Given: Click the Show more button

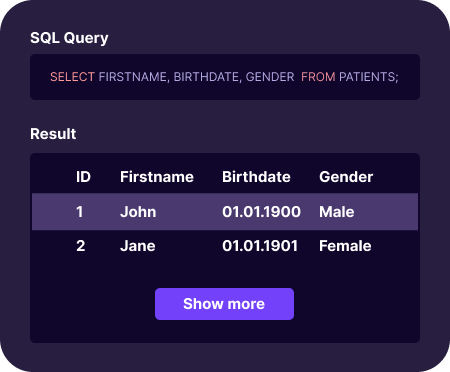Looking at the screenshot, I should click(x=224, y=304).
